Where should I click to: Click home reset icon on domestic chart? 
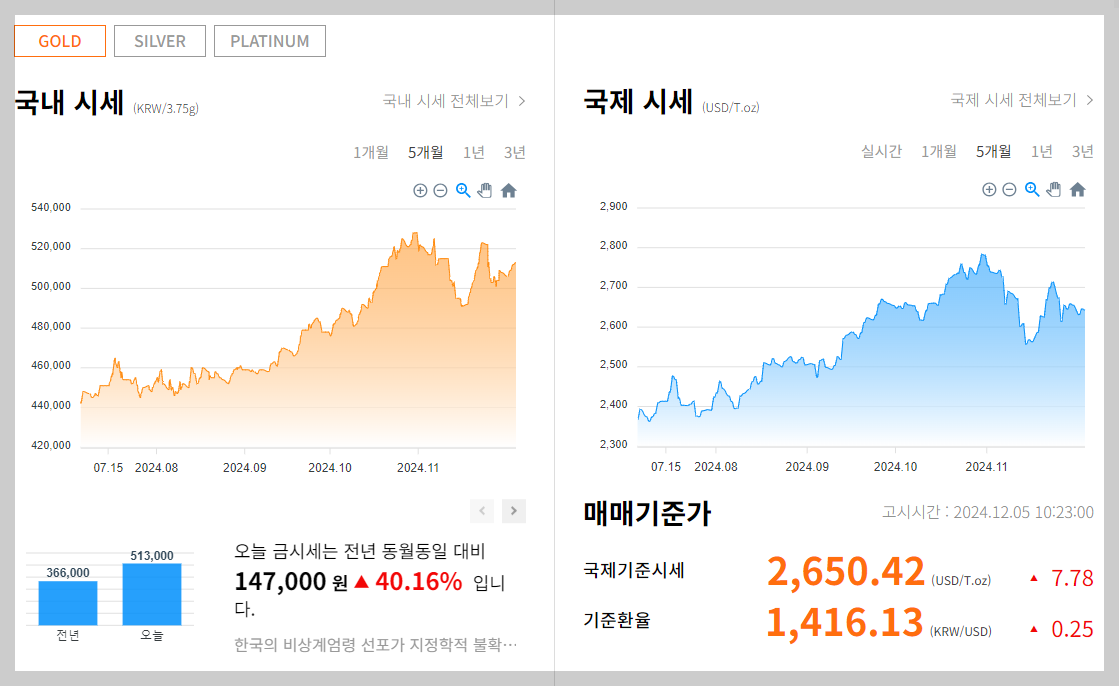pyautogui.click(x=509, y=190)
